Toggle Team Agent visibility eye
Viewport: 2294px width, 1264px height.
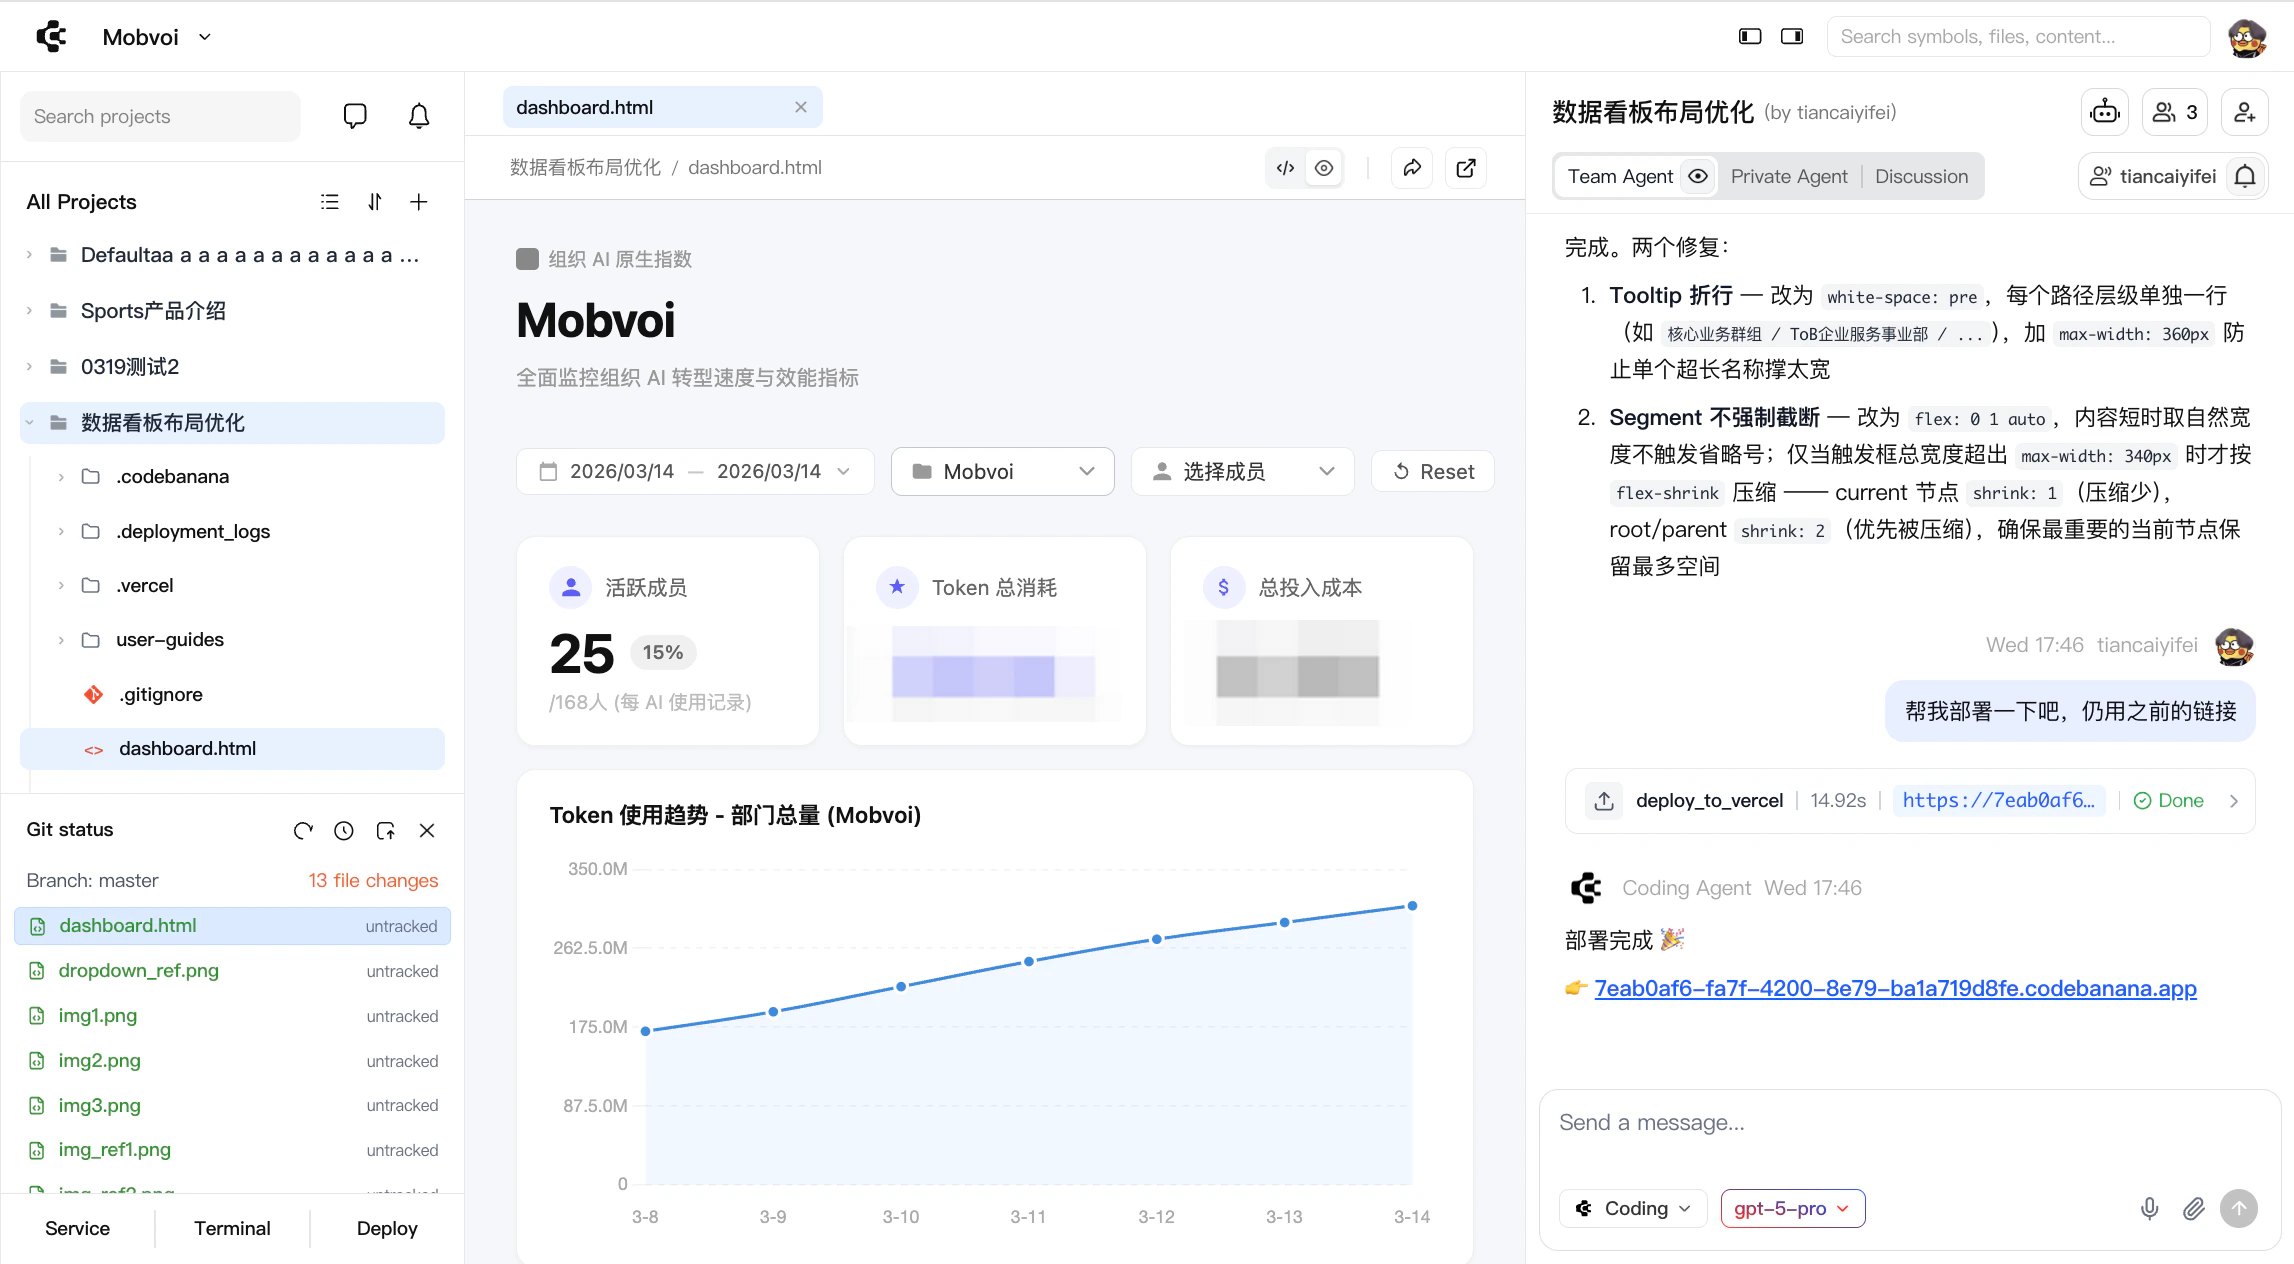coord(1697,176)
